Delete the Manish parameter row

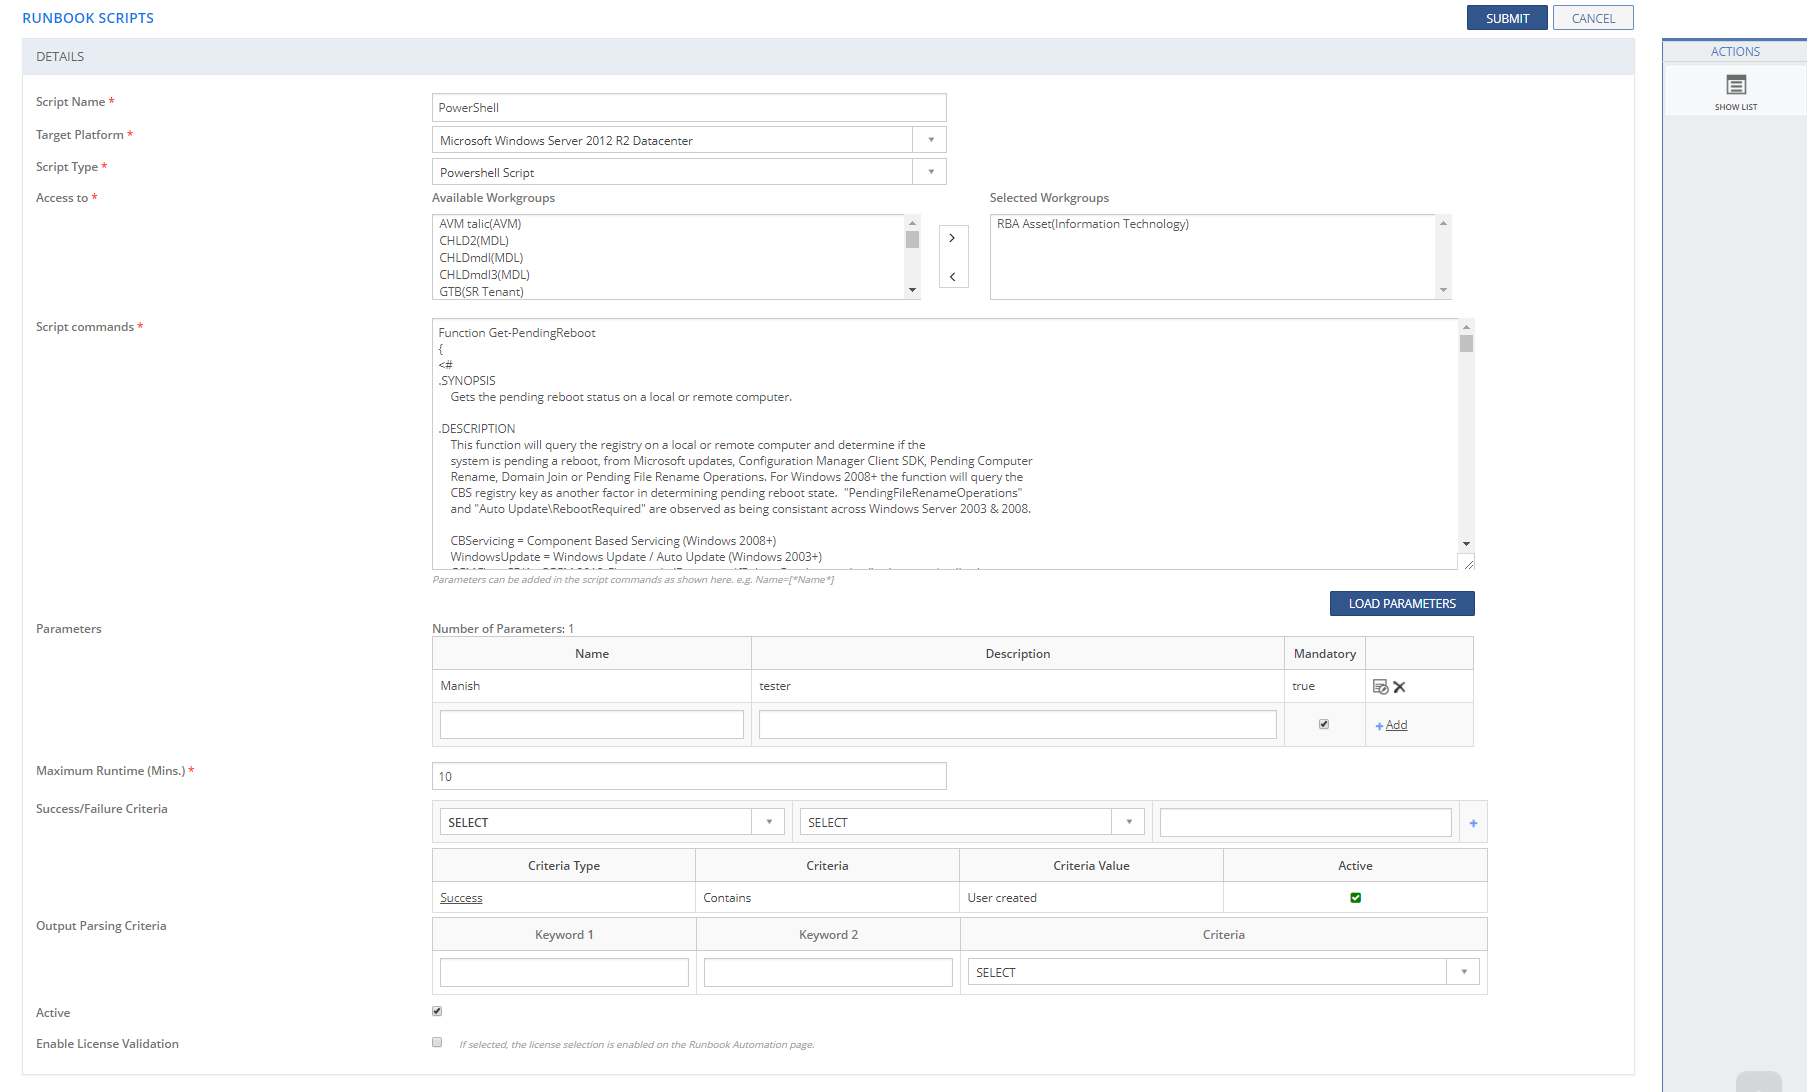(1400, 687)
